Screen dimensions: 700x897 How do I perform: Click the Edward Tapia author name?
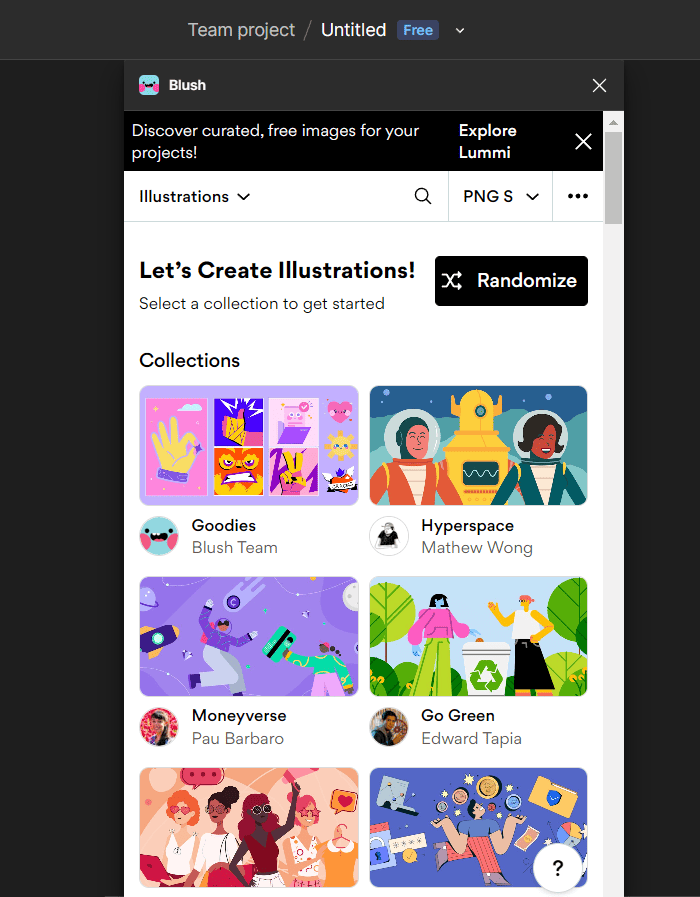pyautogui.click(x=471, y=739)
